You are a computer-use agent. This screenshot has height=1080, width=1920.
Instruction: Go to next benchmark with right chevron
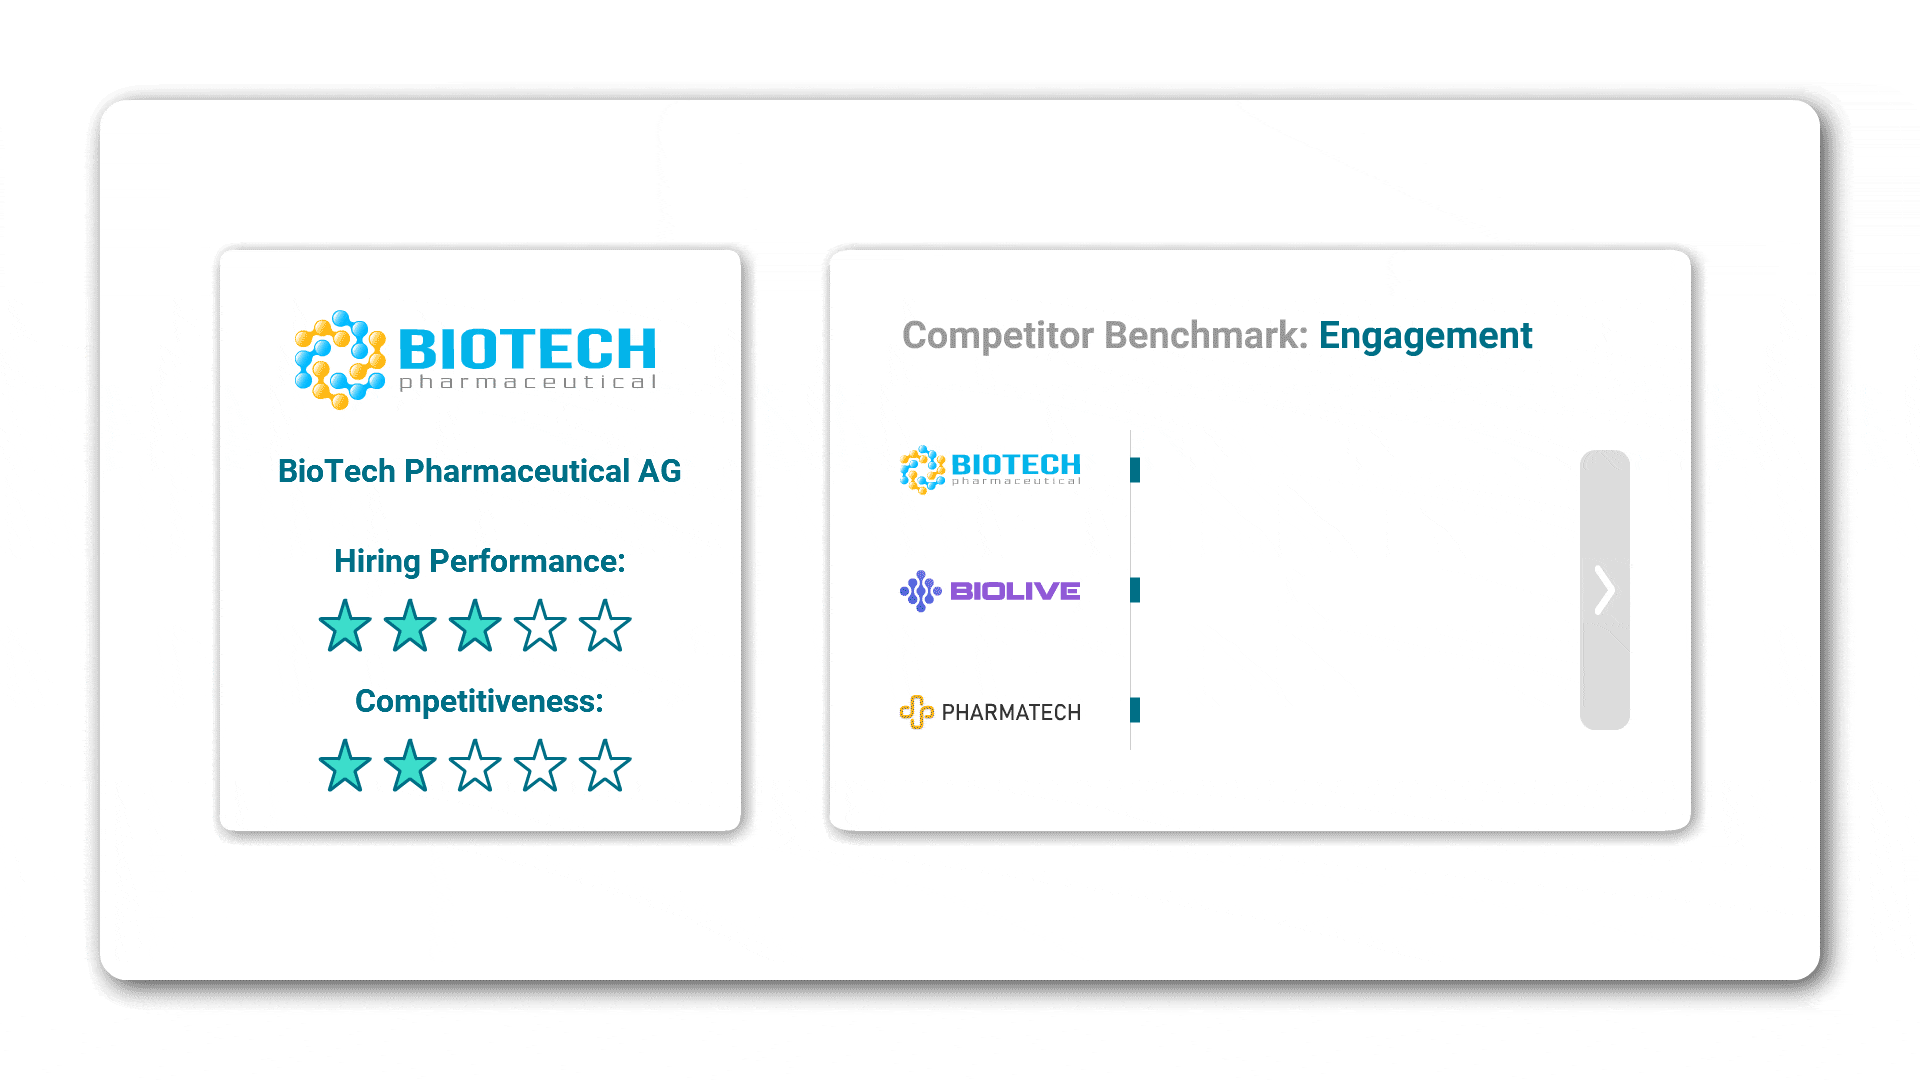[x=1604, y=590]
